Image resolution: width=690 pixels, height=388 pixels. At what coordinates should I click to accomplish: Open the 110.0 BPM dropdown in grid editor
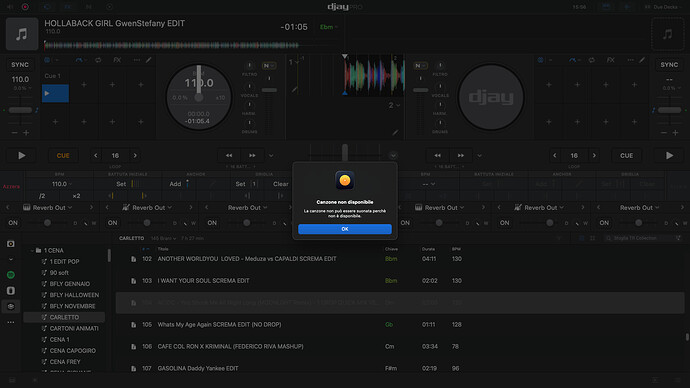coord(62,184)
